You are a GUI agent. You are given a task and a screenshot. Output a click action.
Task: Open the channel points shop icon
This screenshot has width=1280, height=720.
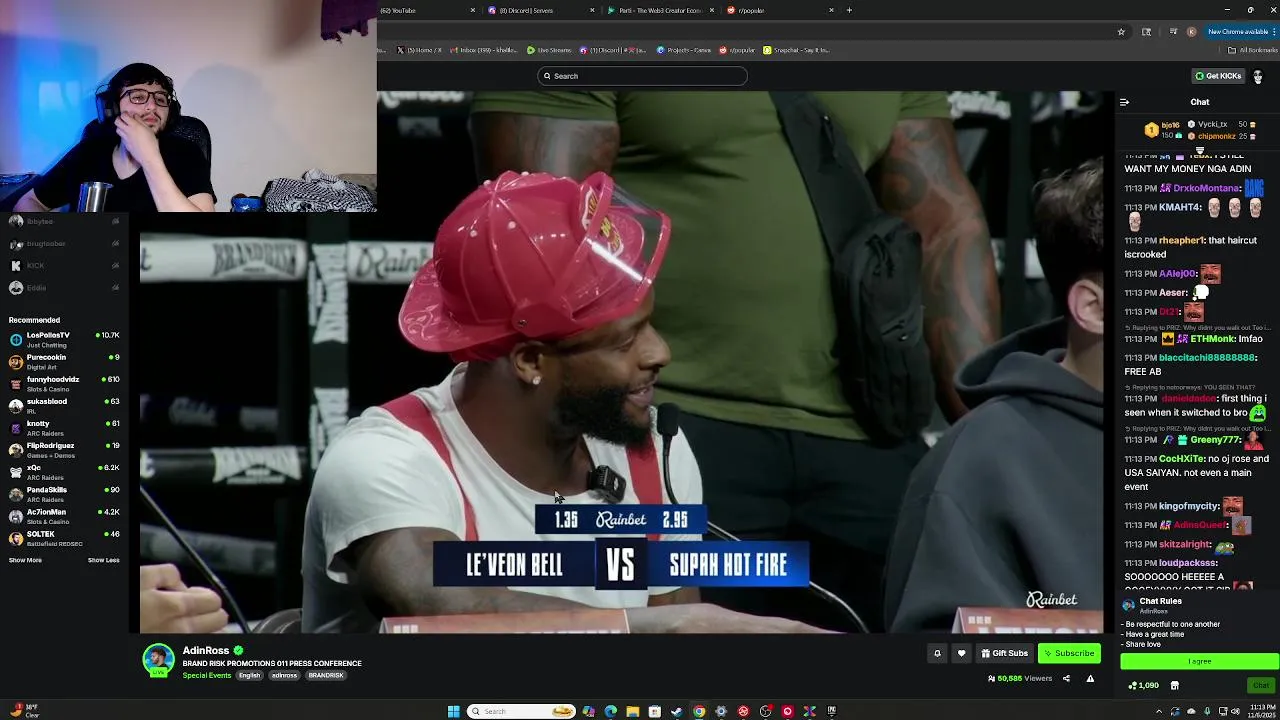[x=1174, y=686]
